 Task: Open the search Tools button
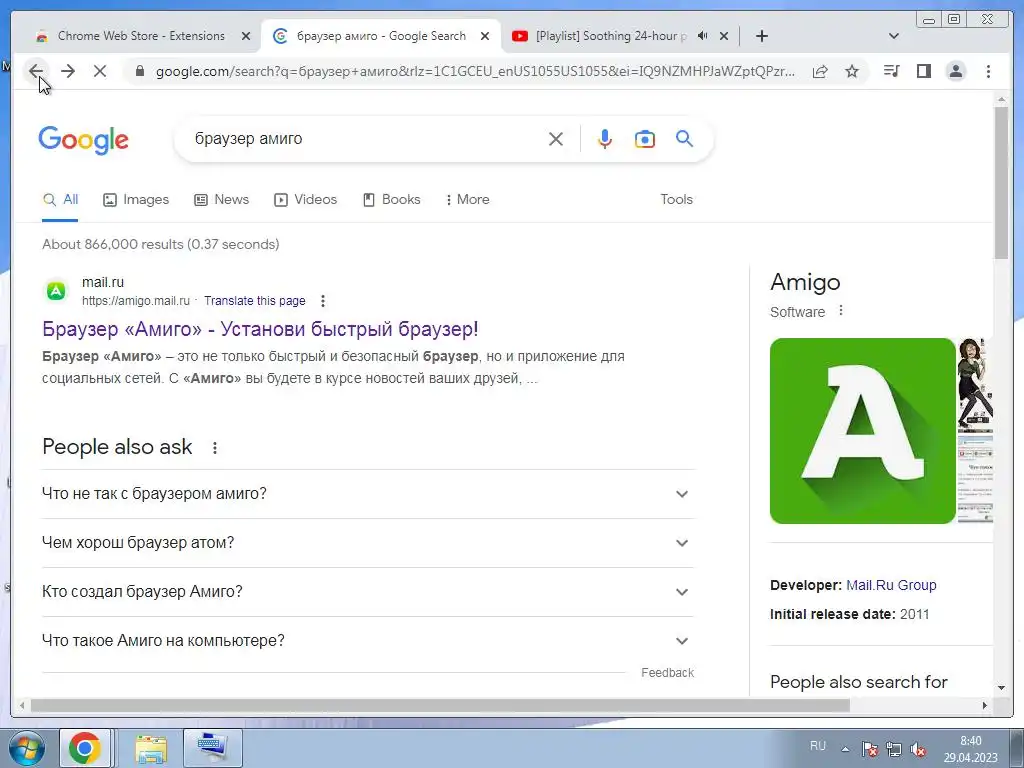676,200
